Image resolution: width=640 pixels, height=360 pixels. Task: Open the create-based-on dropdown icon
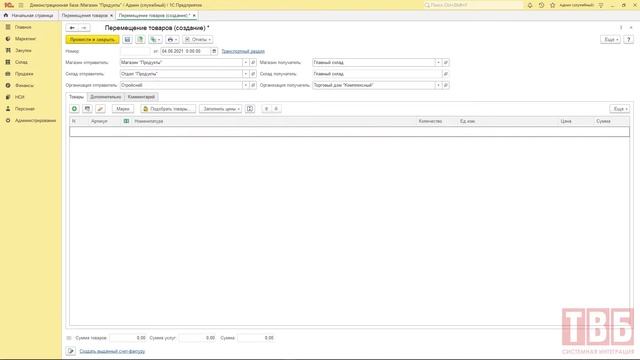point(155,40)
